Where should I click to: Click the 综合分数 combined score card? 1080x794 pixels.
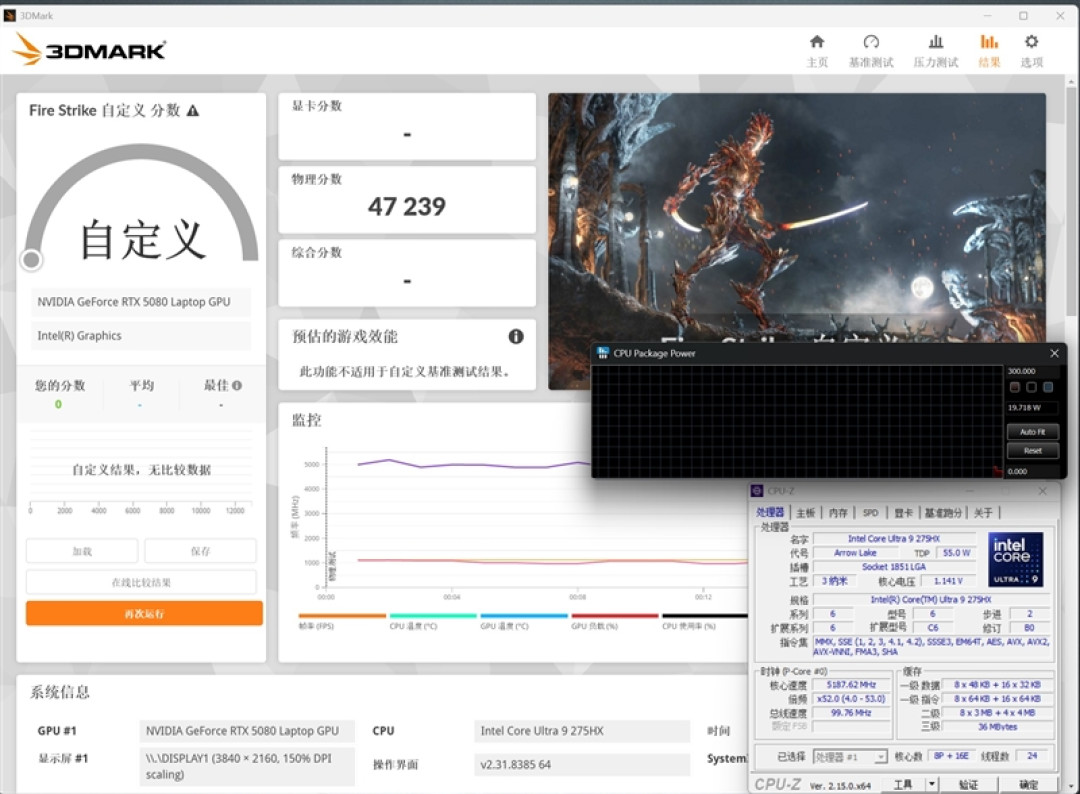pos(407,273)
